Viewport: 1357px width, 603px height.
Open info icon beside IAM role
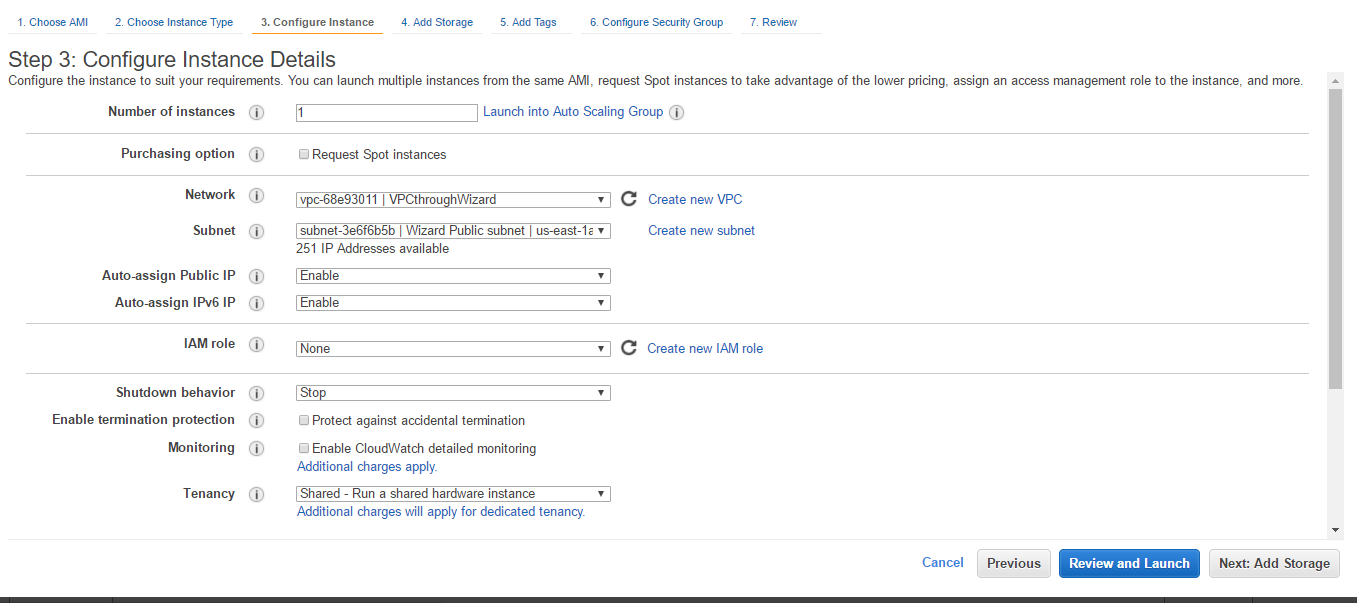click(256, 345)
